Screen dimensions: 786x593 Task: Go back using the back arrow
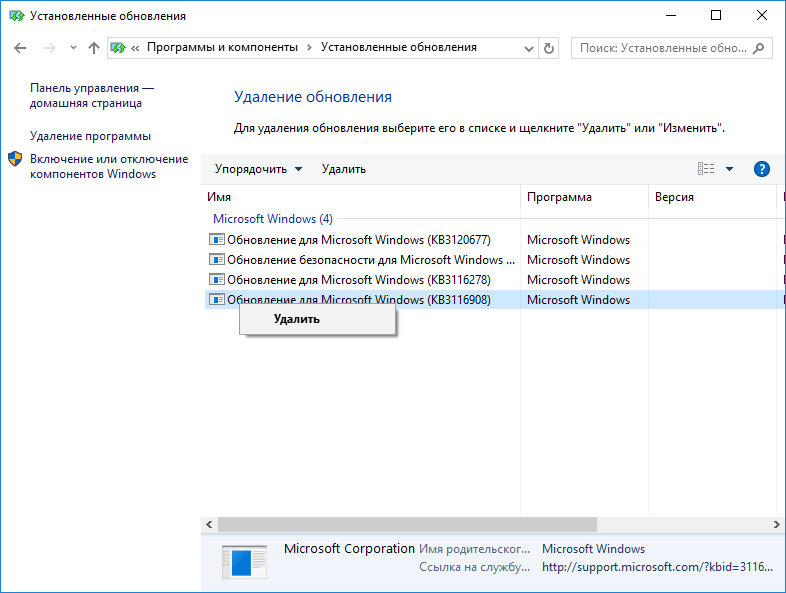[x=20, y=48]
